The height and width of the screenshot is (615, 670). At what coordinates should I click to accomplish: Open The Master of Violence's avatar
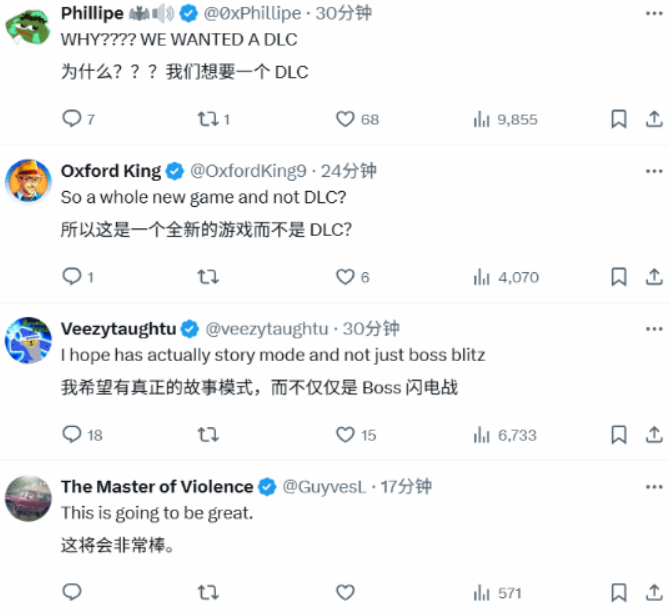[28, 498]
